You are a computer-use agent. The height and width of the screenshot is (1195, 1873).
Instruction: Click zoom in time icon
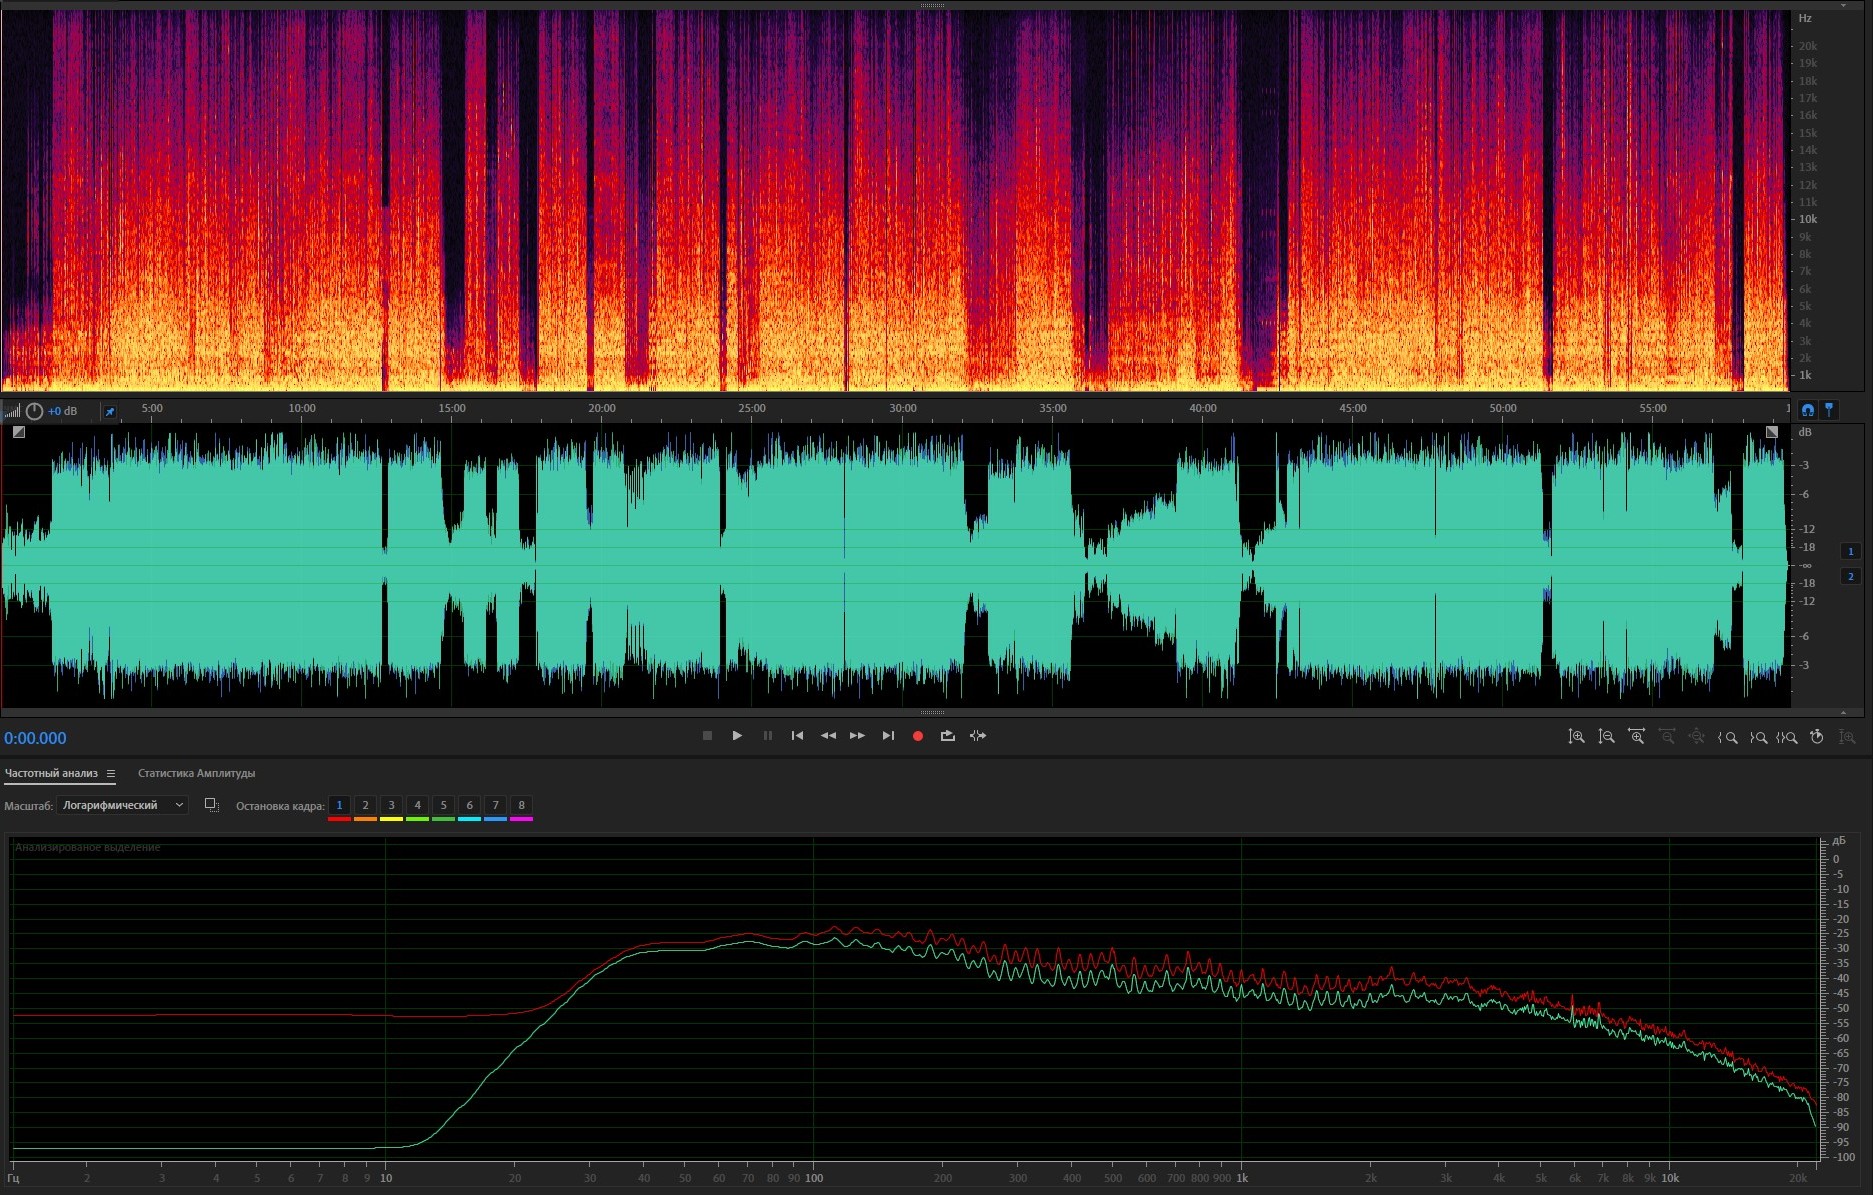(x=1636, y=737)
